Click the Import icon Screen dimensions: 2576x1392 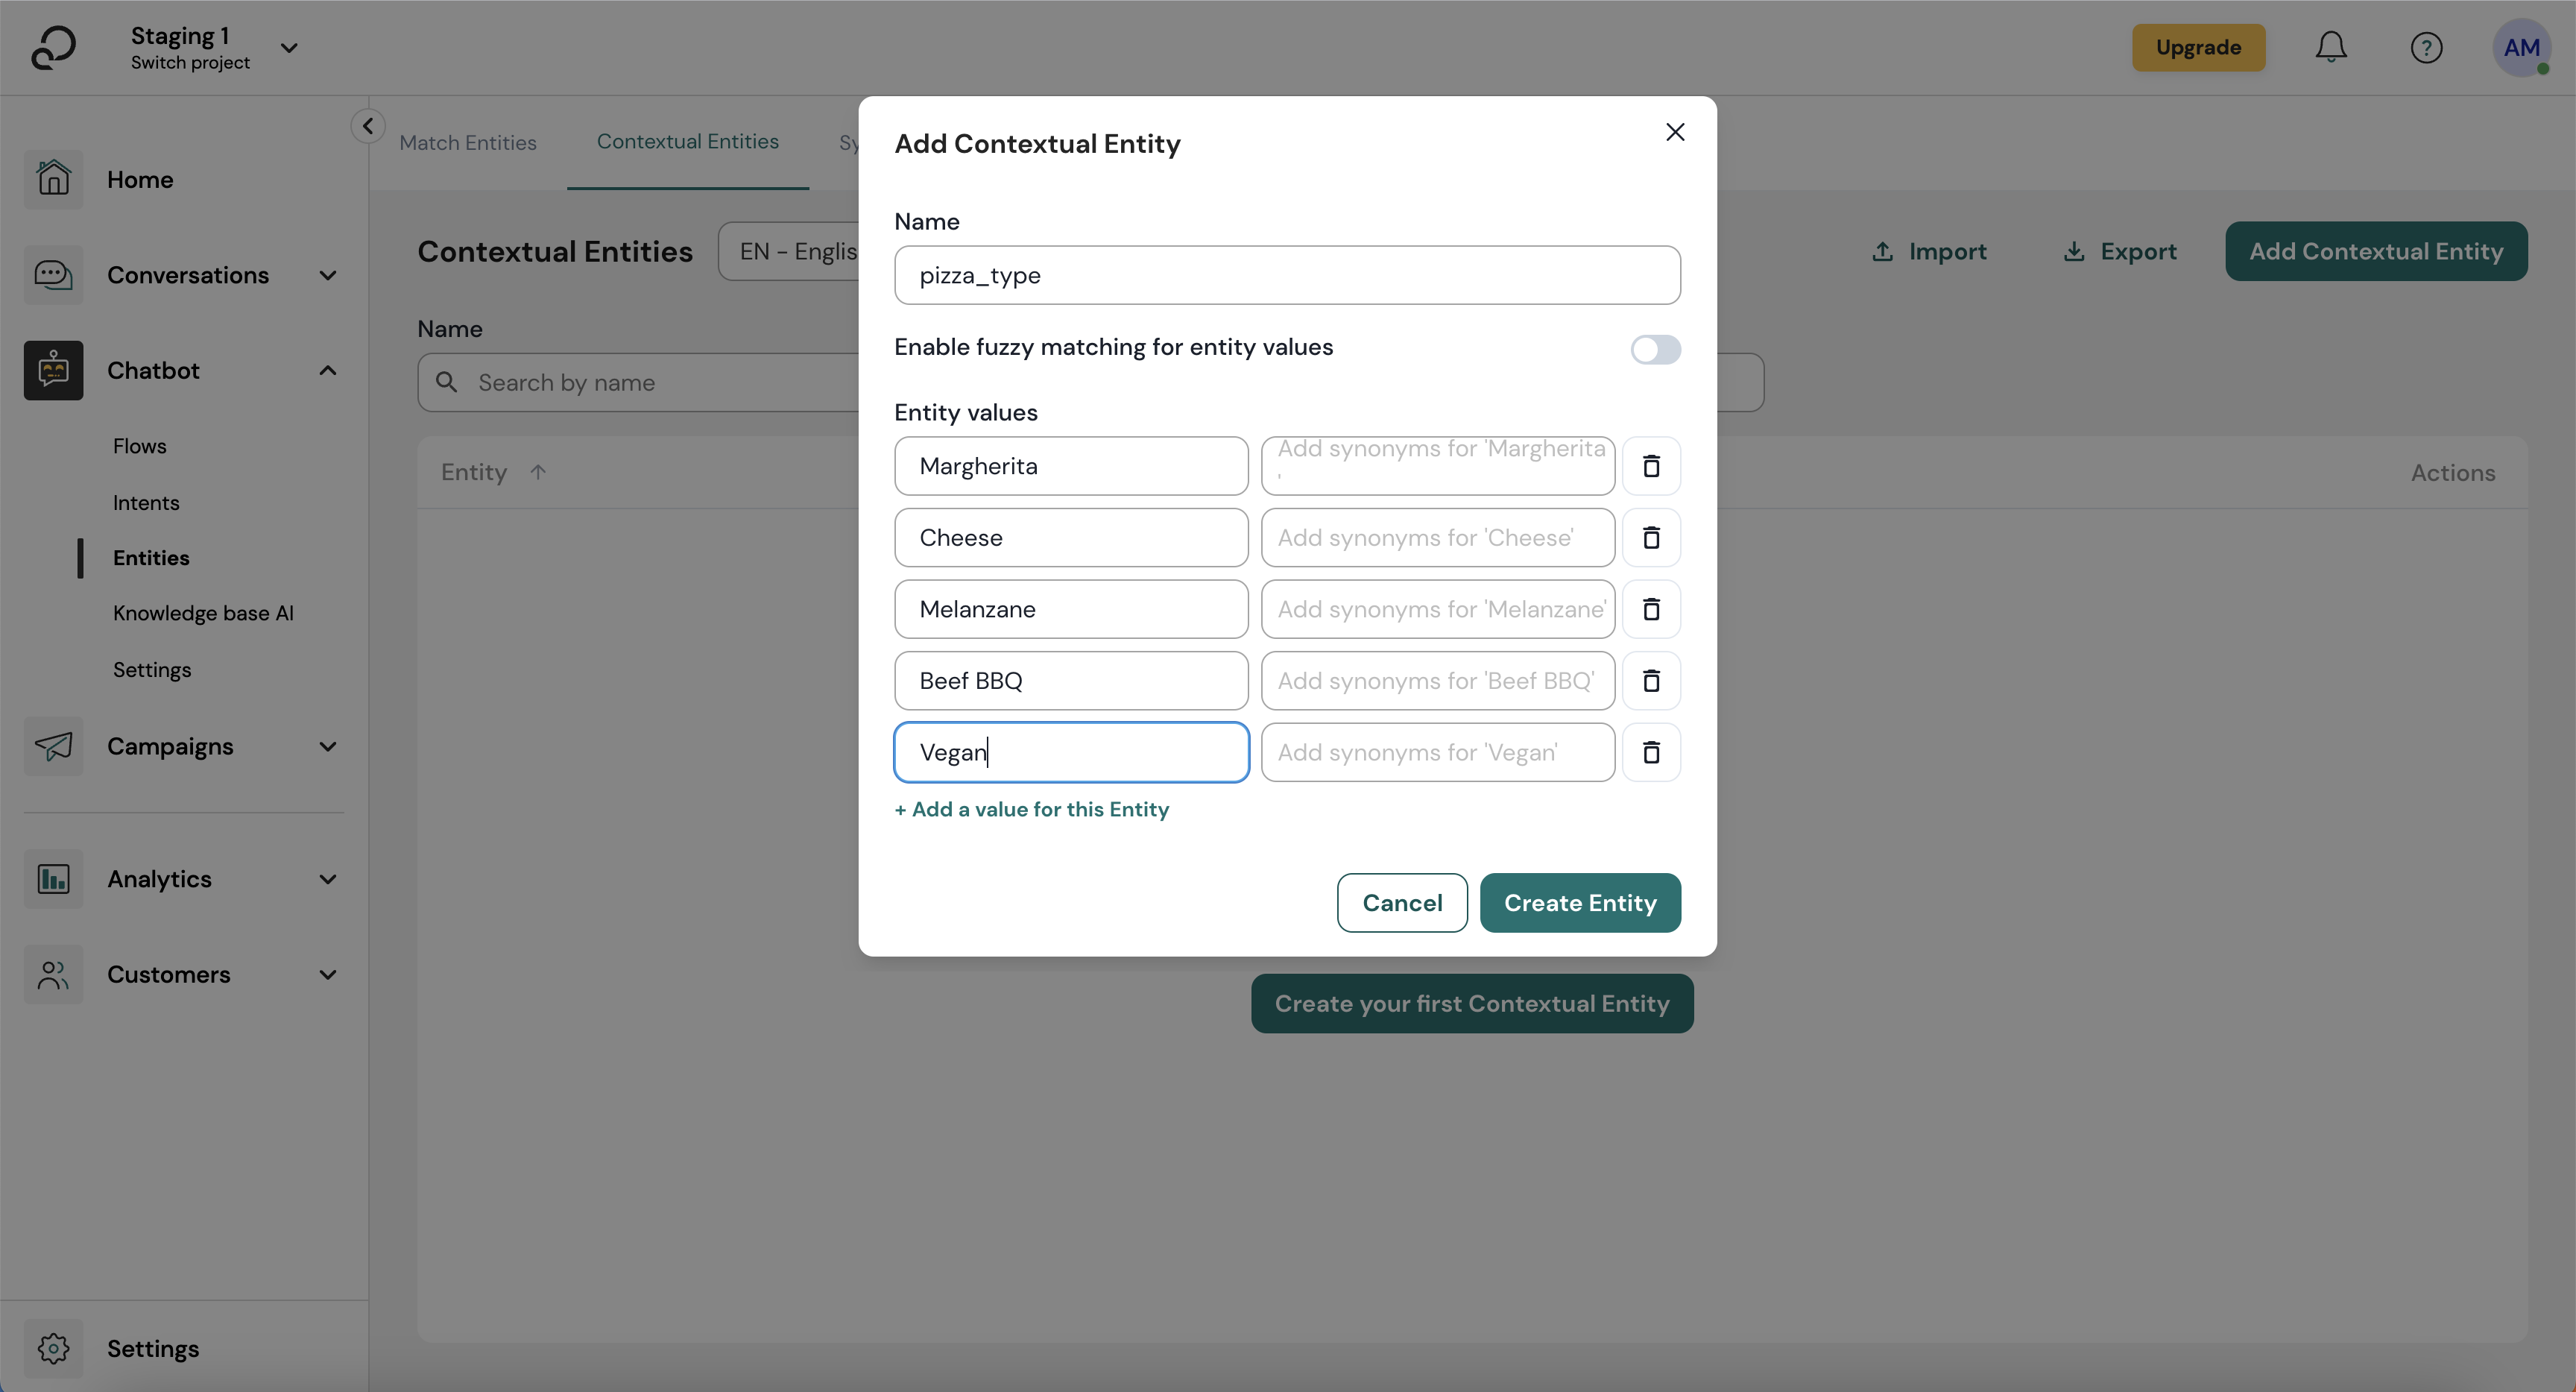1884,251
